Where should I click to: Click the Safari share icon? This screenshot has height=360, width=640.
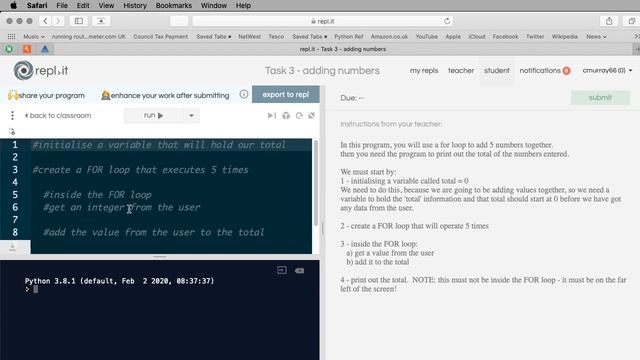click(609, 21)
